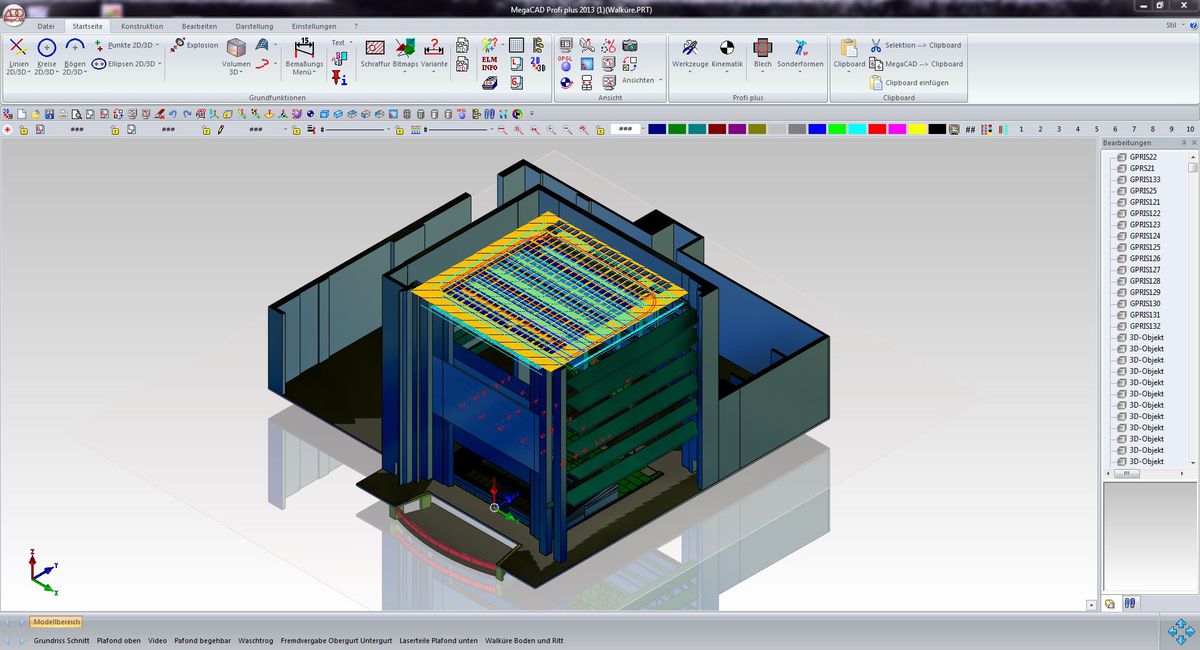Open the Darstellung ribbon tab

tap(255, 26)
